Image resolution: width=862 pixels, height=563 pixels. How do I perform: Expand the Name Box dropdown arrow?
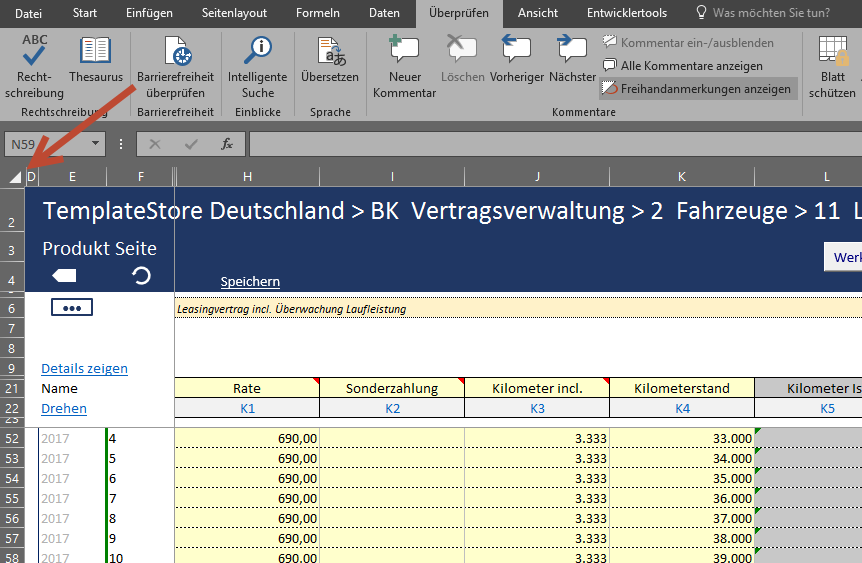click(96, 144)
